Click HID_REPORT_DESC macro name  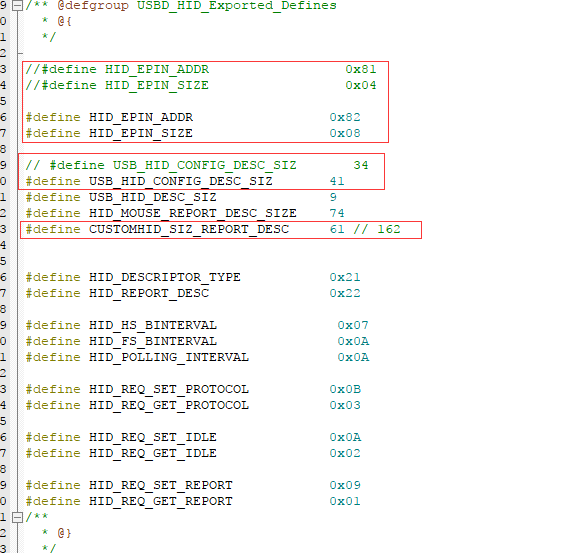coord(149,293)
